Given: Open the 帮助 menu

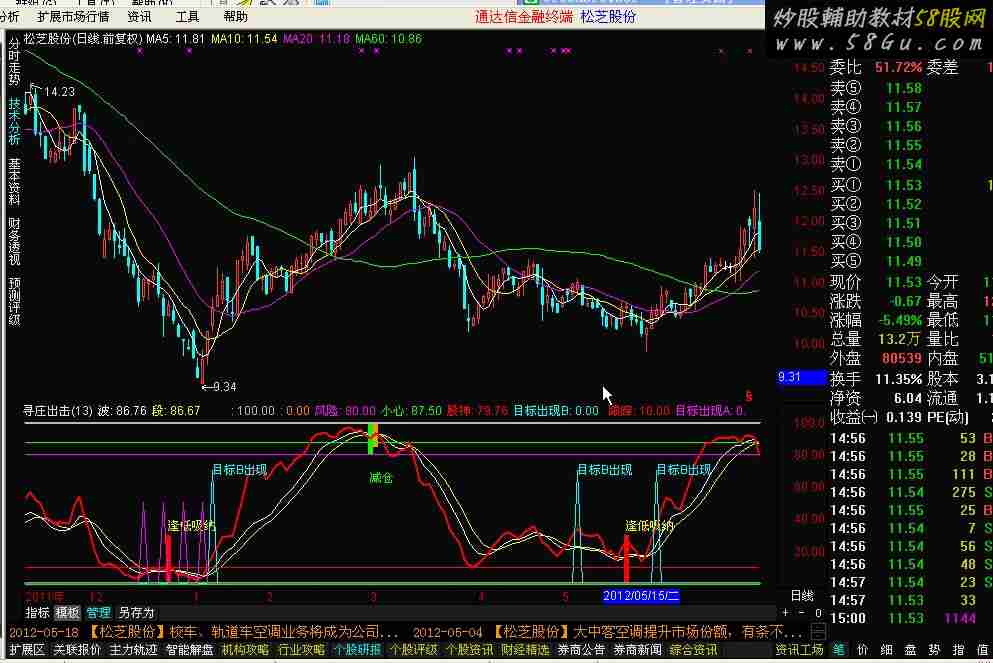Looking at the screenshot, I should (x=236, y=17).
